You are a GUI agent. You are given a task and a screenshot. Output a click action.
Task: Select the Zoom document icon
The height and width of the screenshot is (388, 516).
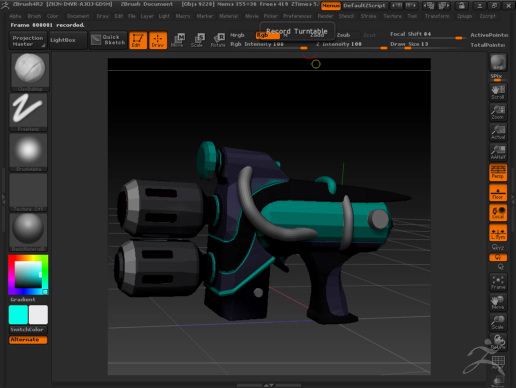click(x=498, y=112)
